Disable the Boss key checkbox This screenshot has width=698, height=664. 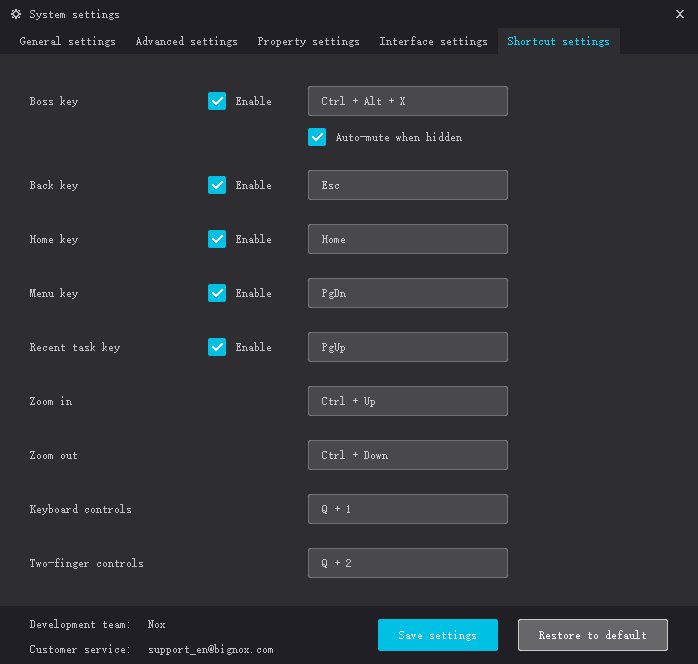pos(217,101)
